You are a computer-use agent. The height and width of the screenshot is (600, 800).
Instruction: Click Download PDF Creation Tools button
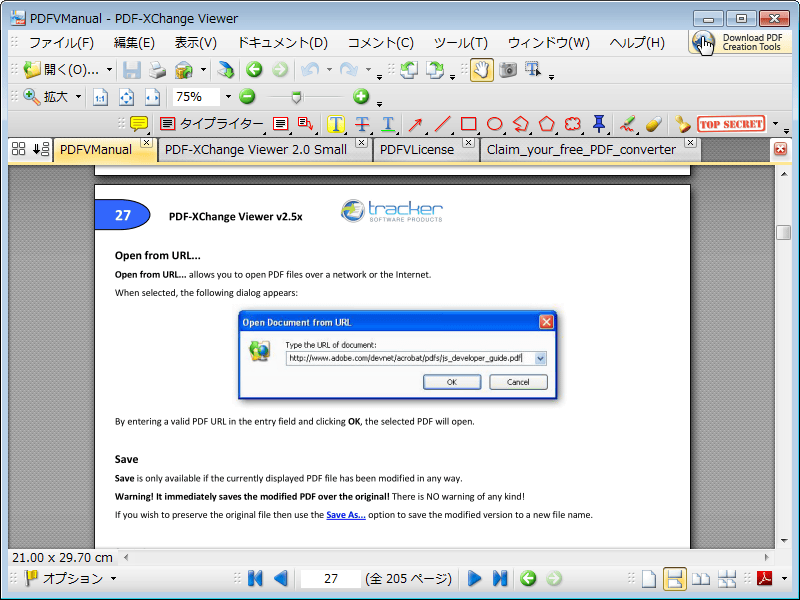[740, 42]
